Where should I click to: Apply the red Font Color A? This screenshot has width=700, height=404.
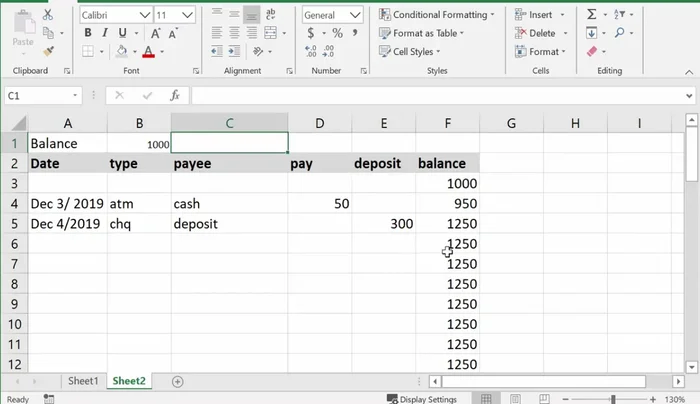[x=149, y=52]
